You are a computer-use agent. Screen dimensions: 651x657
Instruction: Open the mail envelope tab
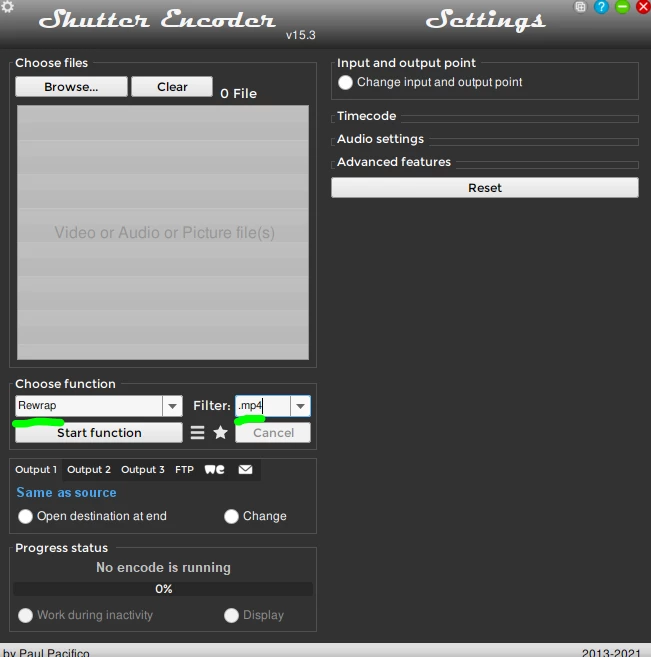(x=245, y=469)
